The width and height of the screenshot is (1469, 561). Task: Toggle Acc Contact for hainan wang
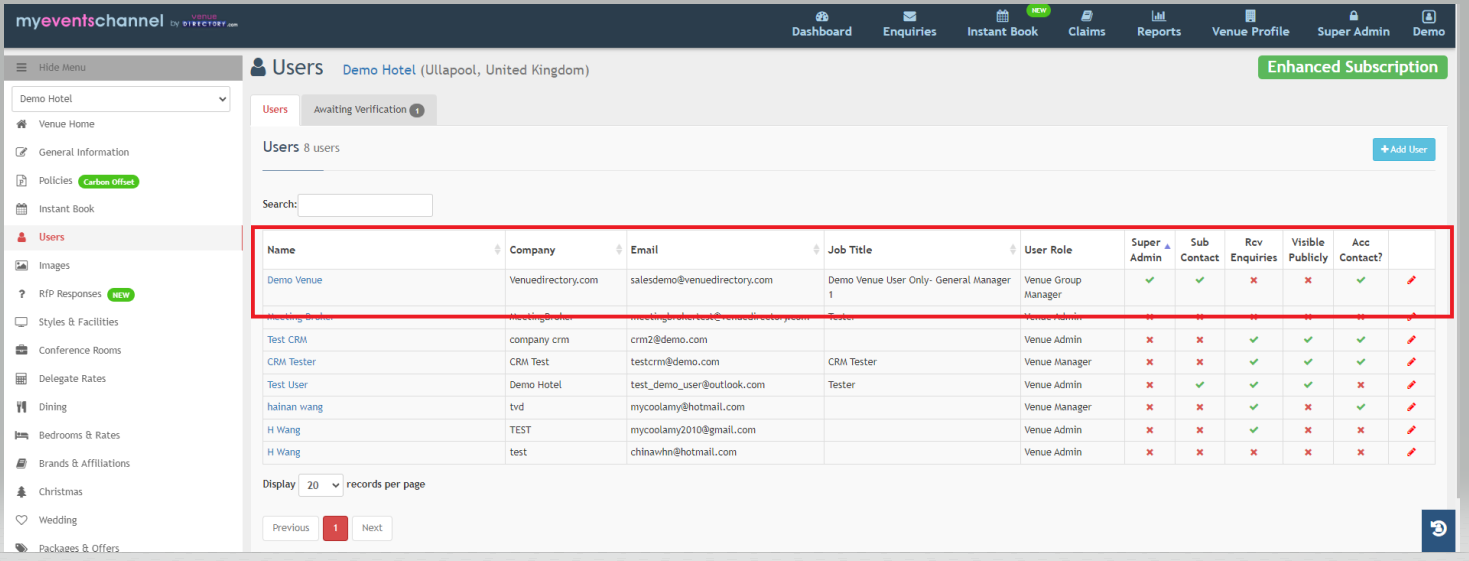1360,407
